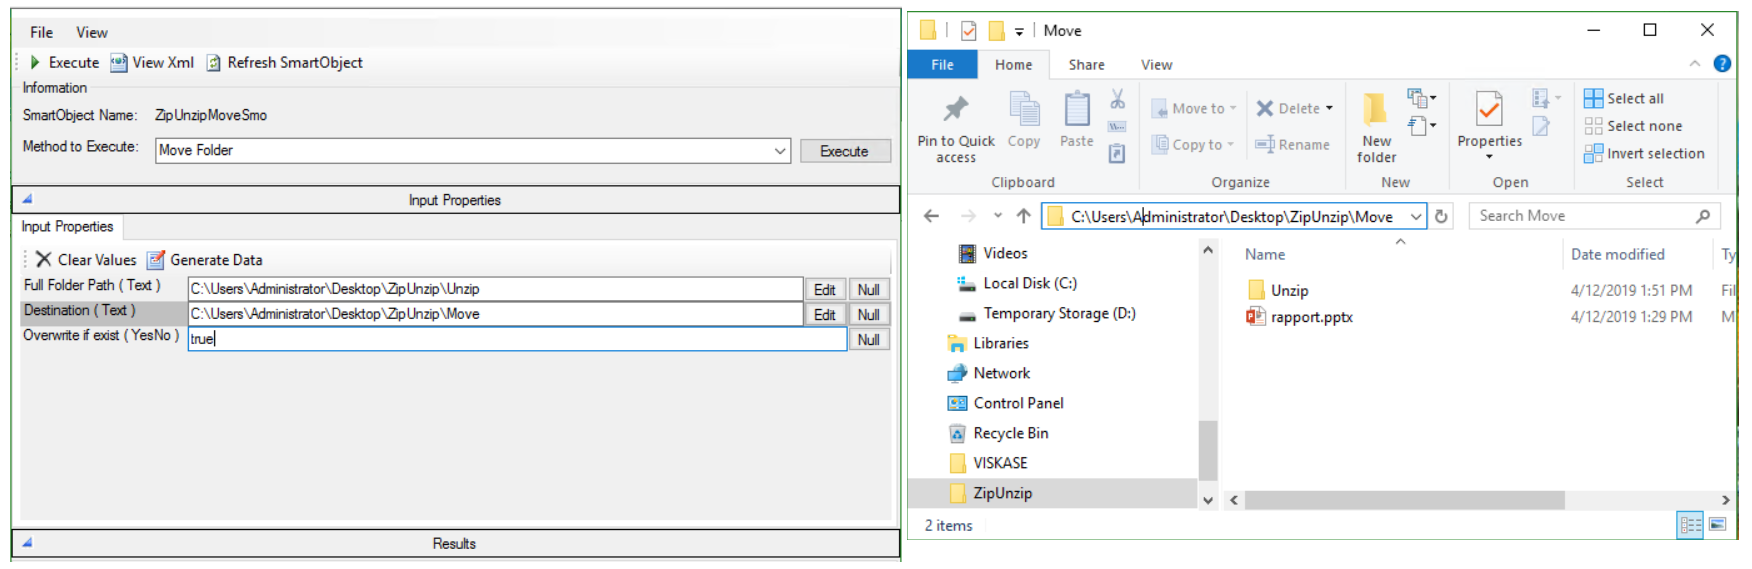Open the View menu in SmartObject tester
The width and height of the screenshot is (1752, 569).
pos(92,33)
